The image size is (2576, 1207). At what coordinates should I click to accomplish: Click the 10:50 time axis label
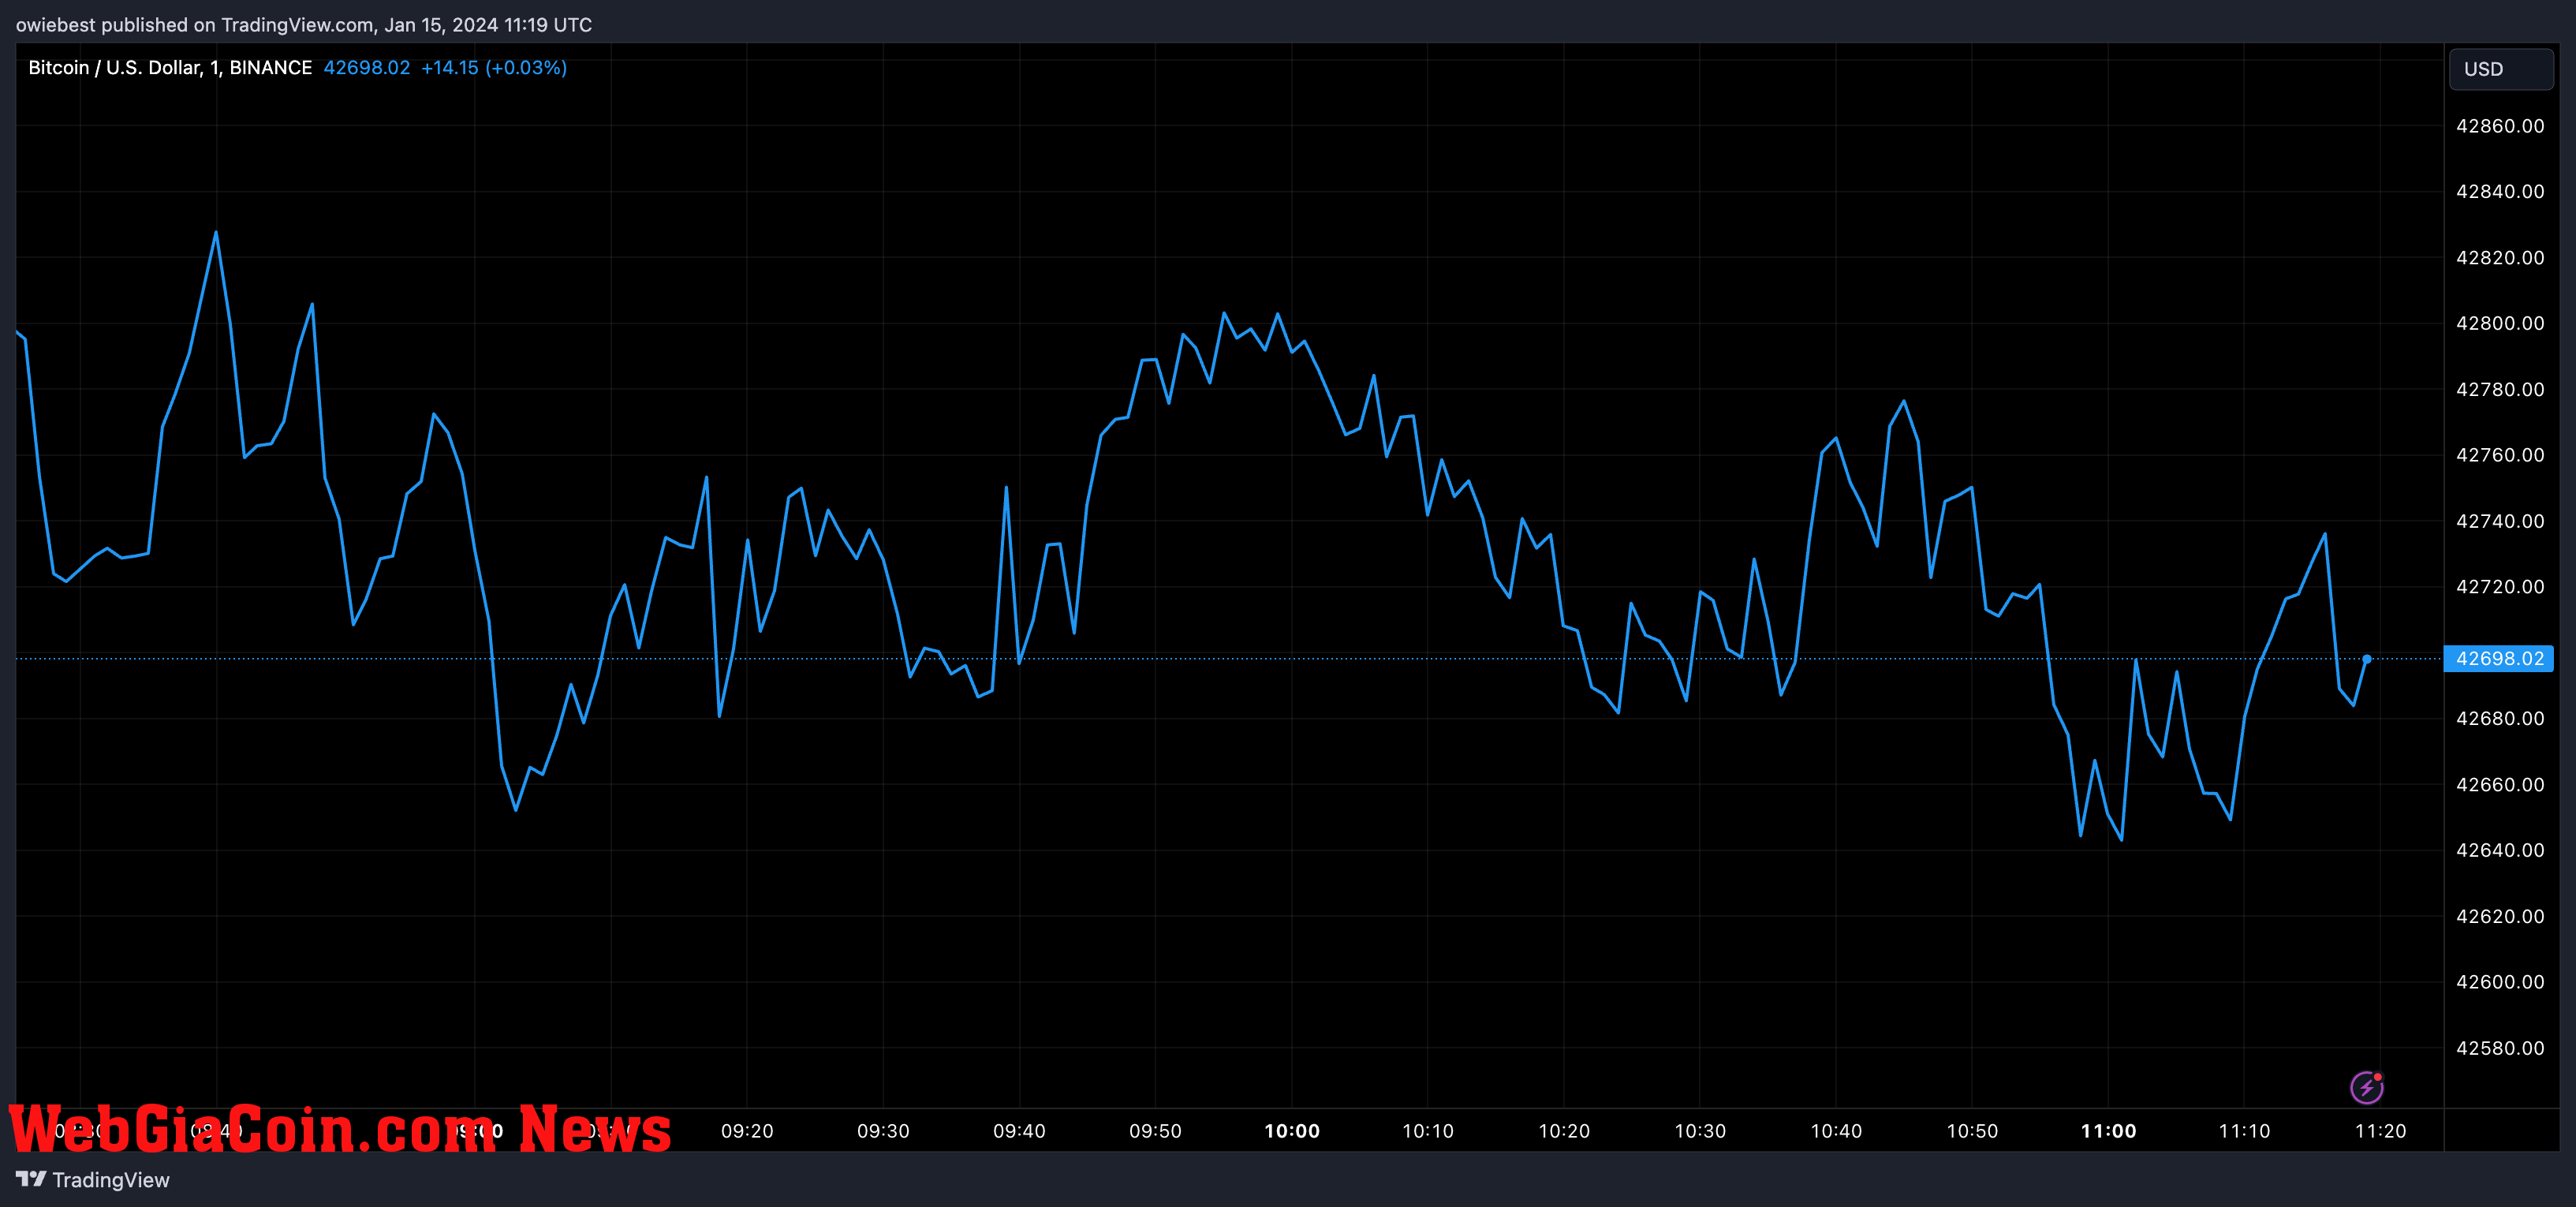(1972, 1131)
